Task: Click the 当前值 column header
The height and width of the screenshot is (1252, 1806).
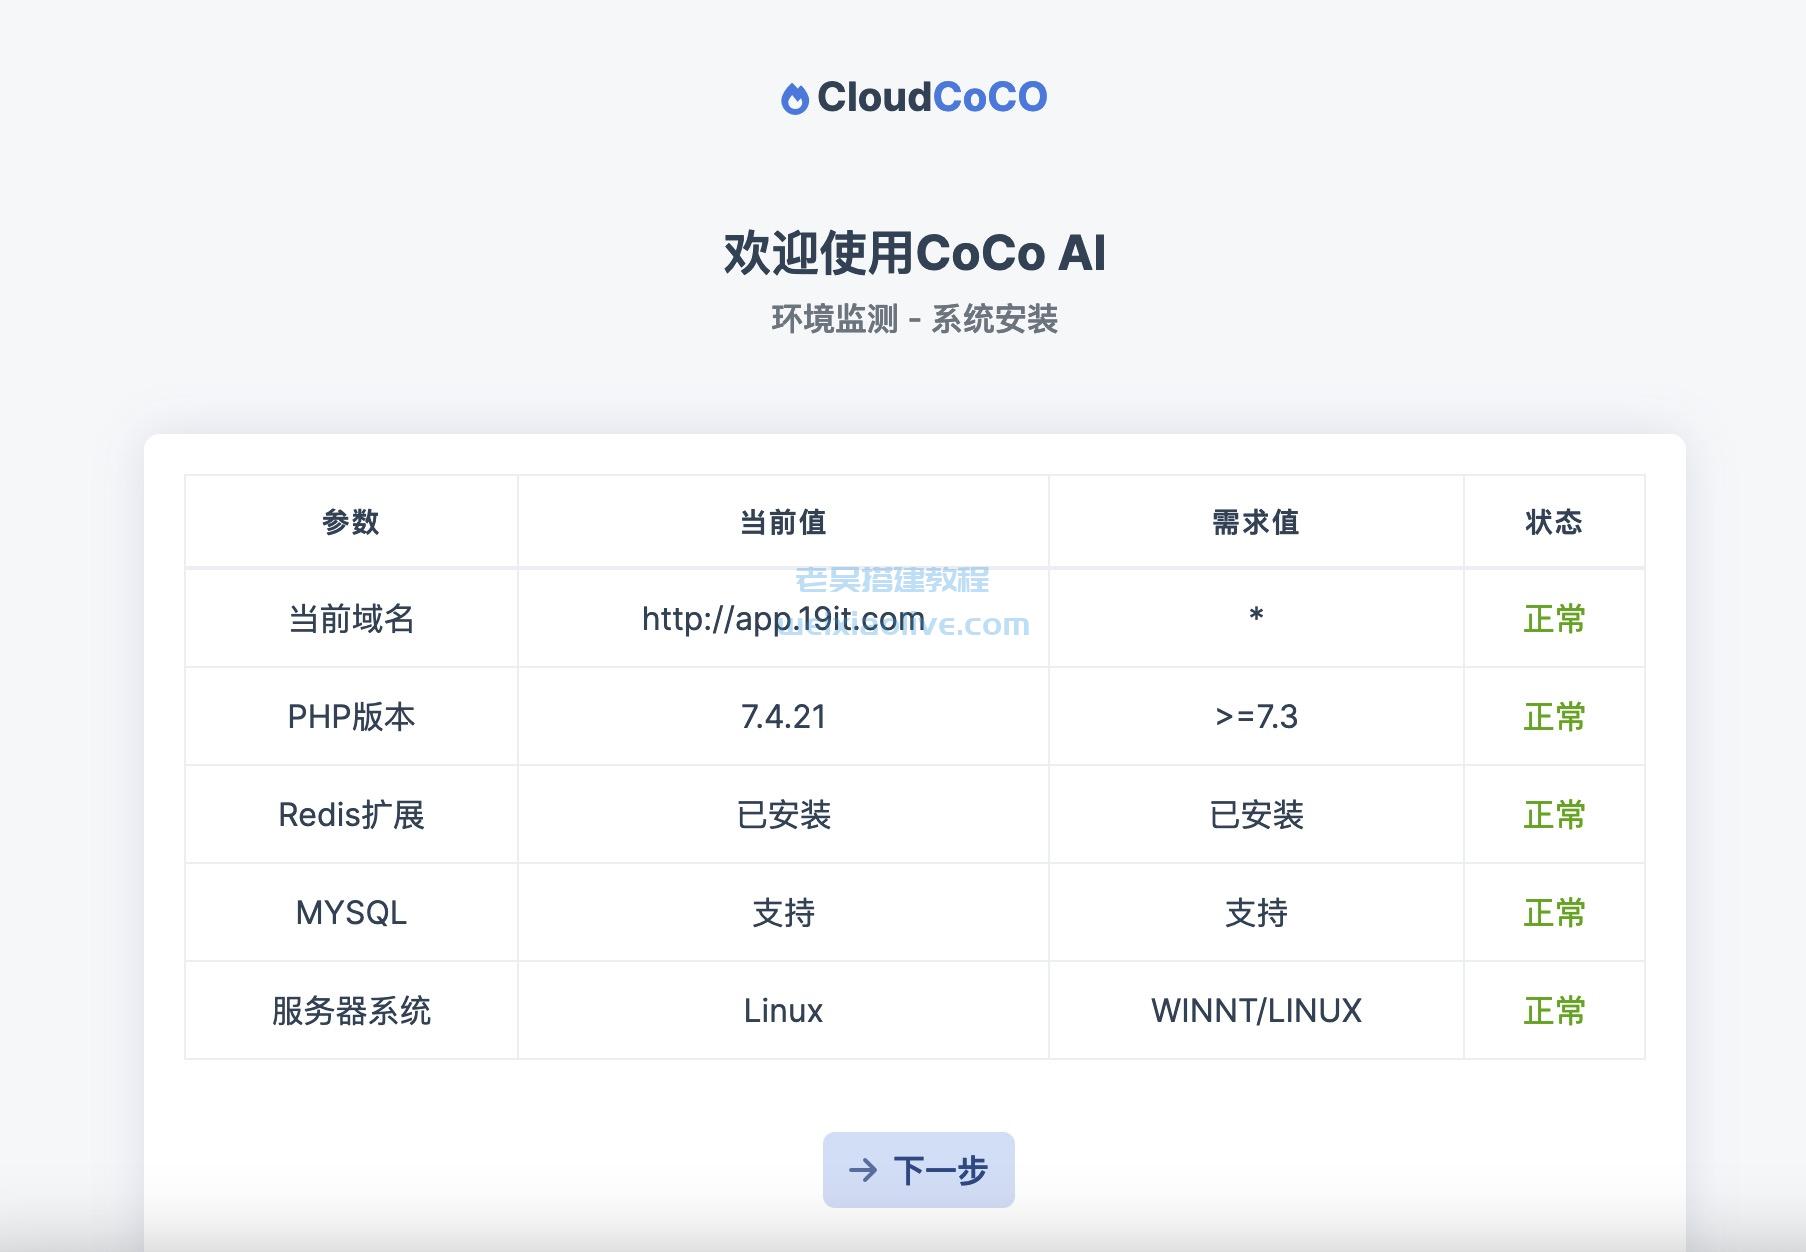Action: click(783, 522)
